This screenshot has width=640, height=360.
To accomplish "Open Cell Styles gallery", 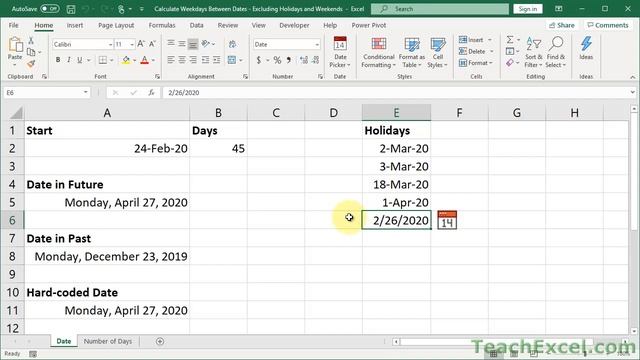I will tap(438, 52).
